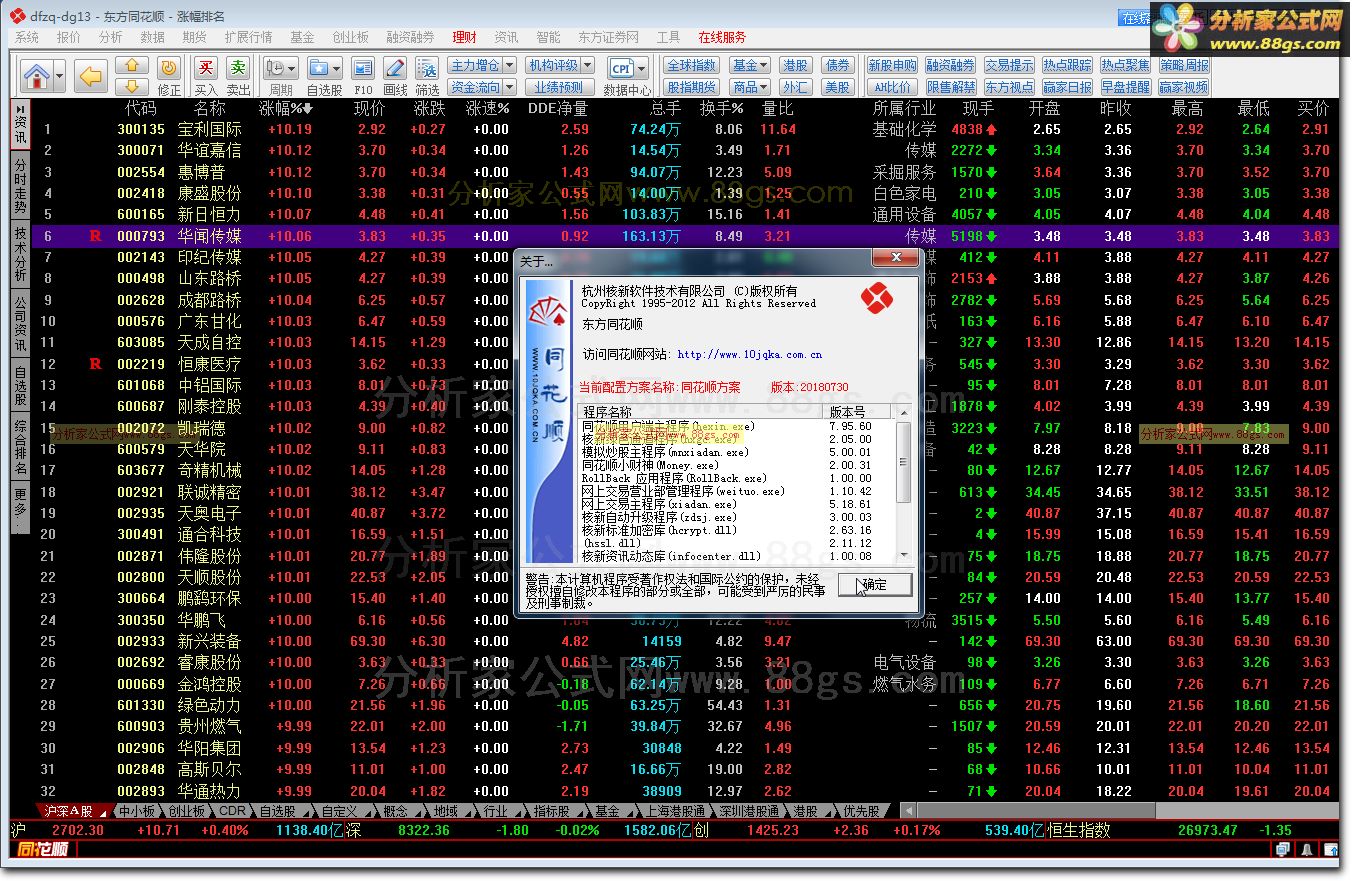
Task: Sort by the 换手% column header
Action: pos(721,108)
